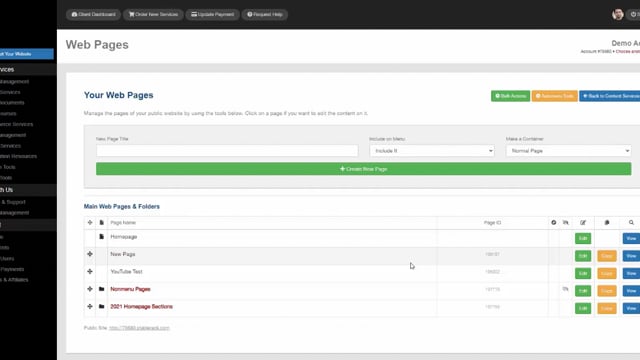Viewport: 640px width, 360px height.
Task: Open the 2021 Homepage Sections folder link
Action: 141,307
